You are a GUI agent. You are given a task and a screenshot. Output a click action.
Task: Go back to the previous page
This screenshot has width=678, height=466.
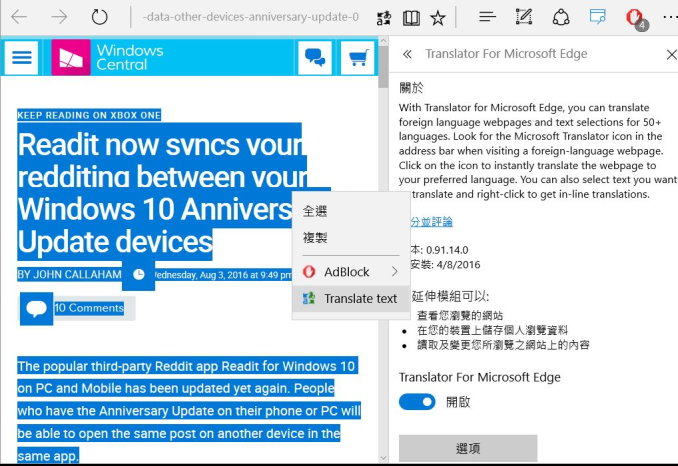19,17
